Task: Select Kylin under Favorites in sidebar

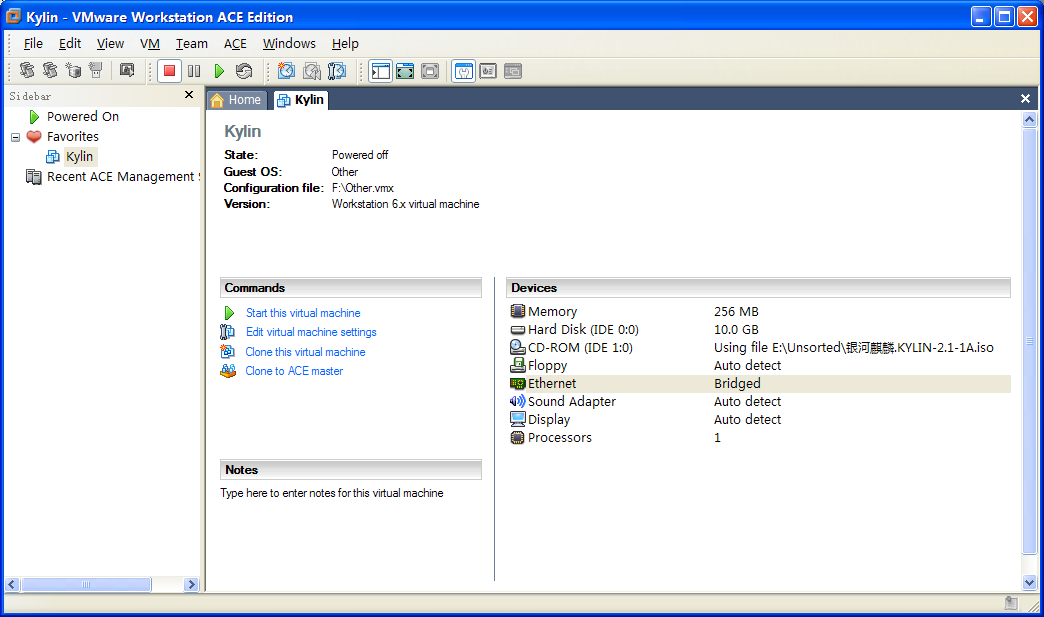Action: (79, 156)
